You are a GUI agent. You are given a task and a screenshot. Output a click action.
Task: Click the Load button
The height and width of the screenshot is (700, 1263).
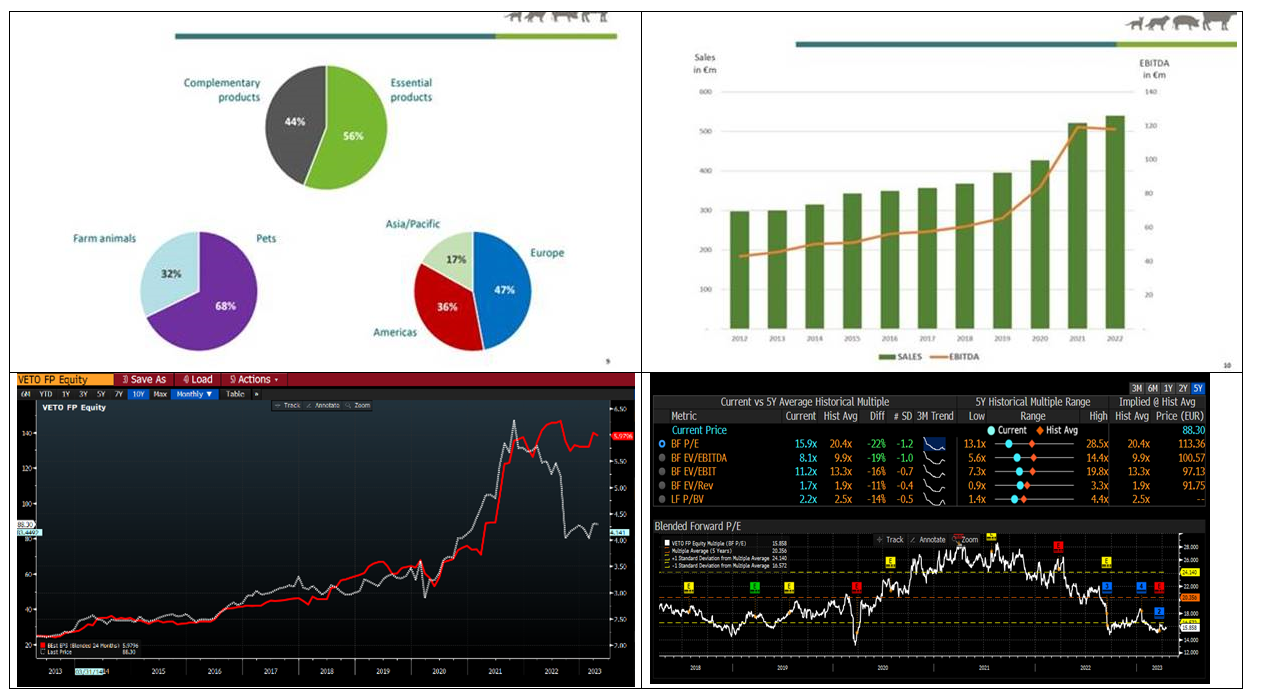coord(197,380)
